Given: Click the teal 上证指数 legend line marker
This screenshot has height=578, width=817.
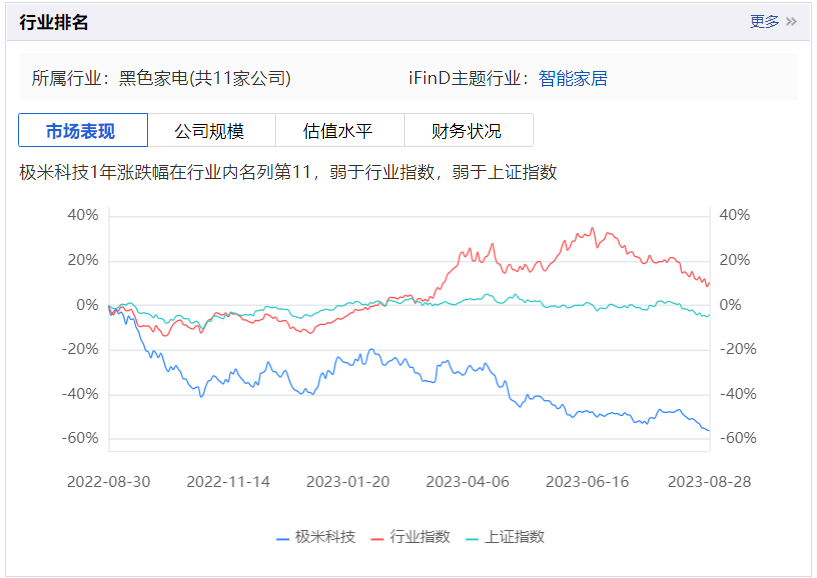Looking at the screenshot, I should coord(473,538).
